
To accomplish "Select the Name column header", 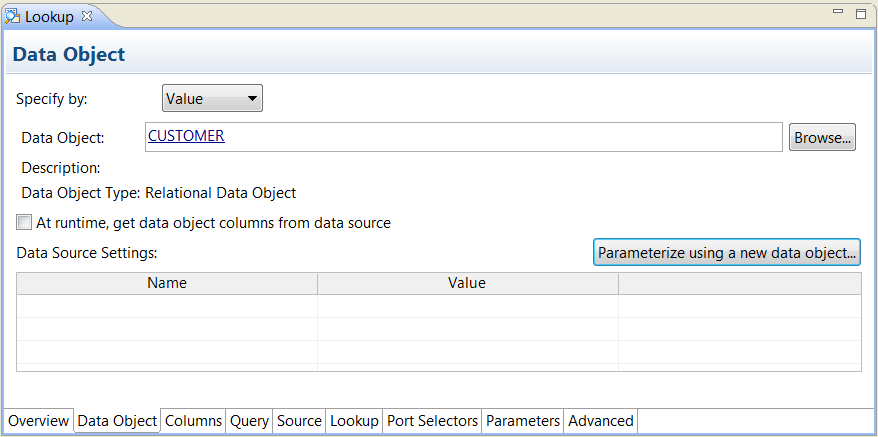I will 167,283.
